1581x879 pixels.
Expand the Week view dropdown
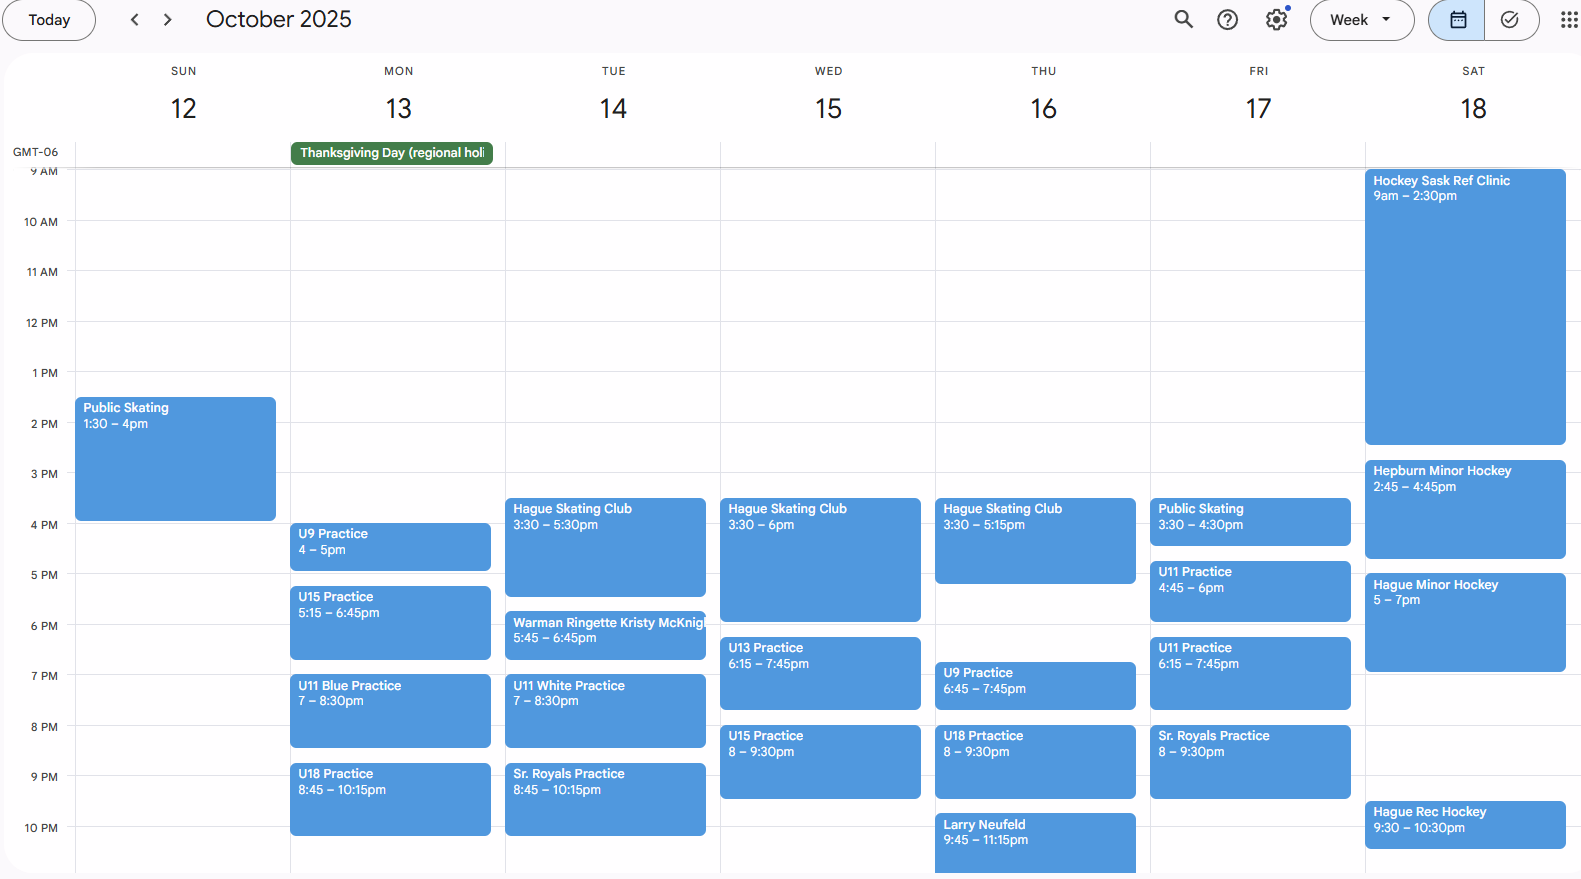click(x=1361, y=20)
